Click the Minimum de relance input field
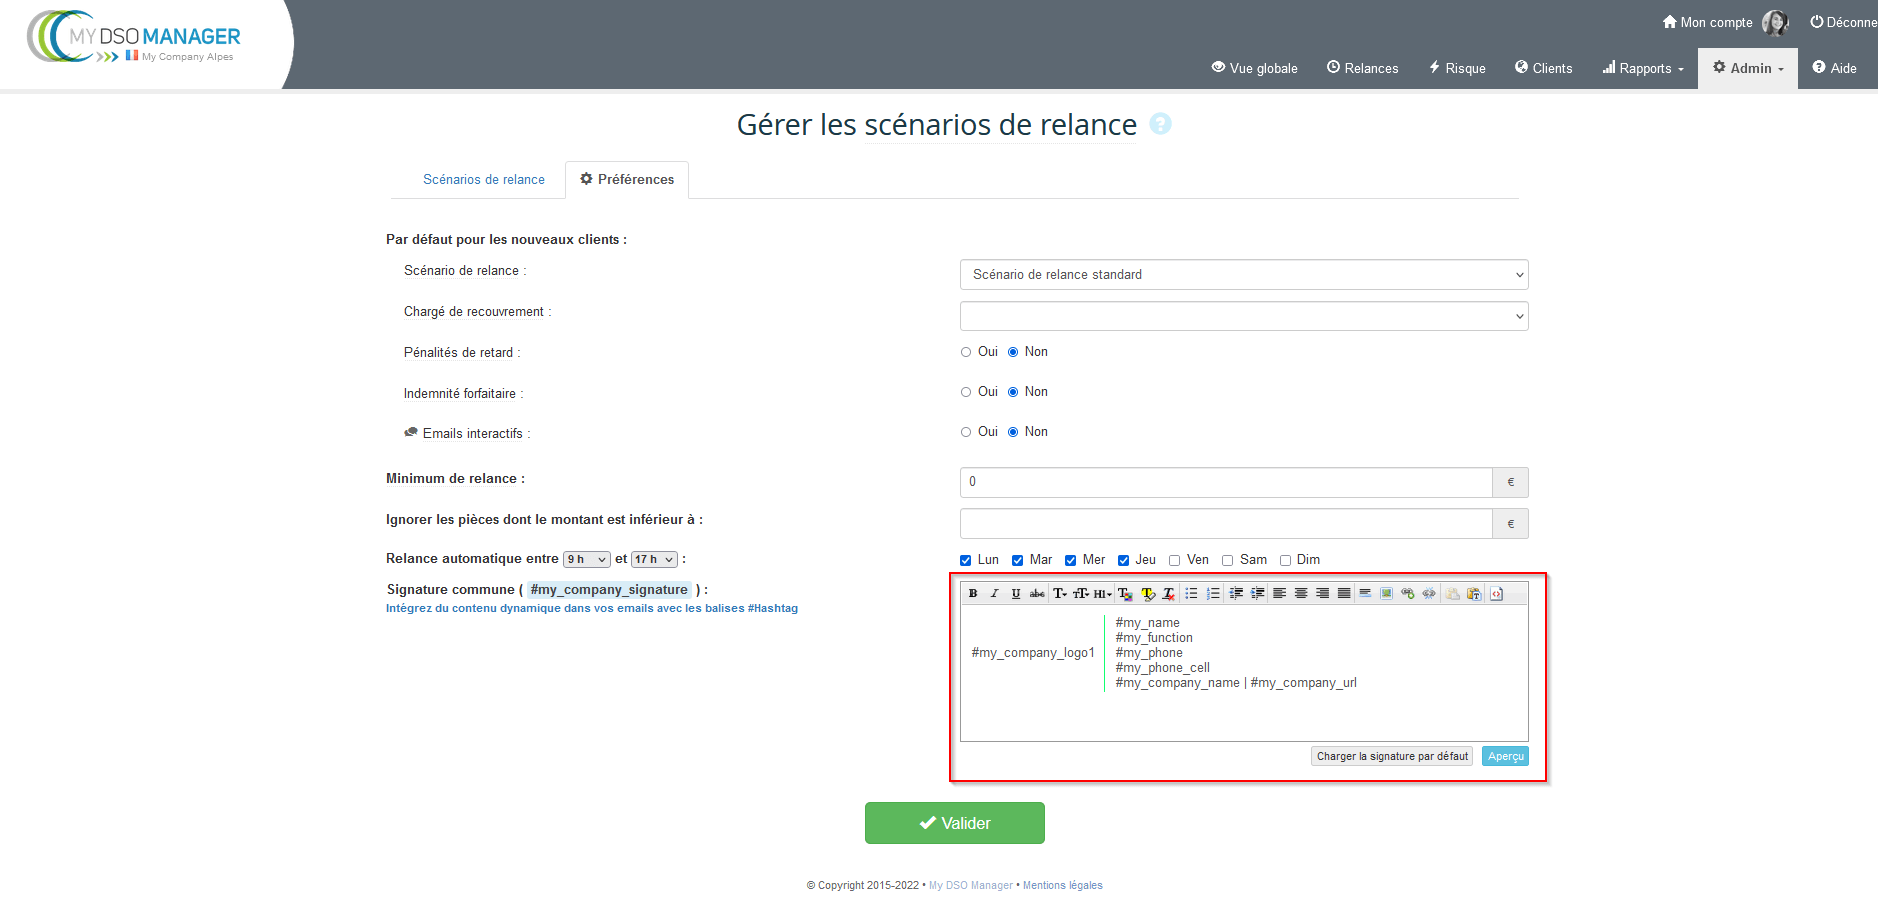The width and height of the screenshot is (1878, 912). tap(1225, 482)
